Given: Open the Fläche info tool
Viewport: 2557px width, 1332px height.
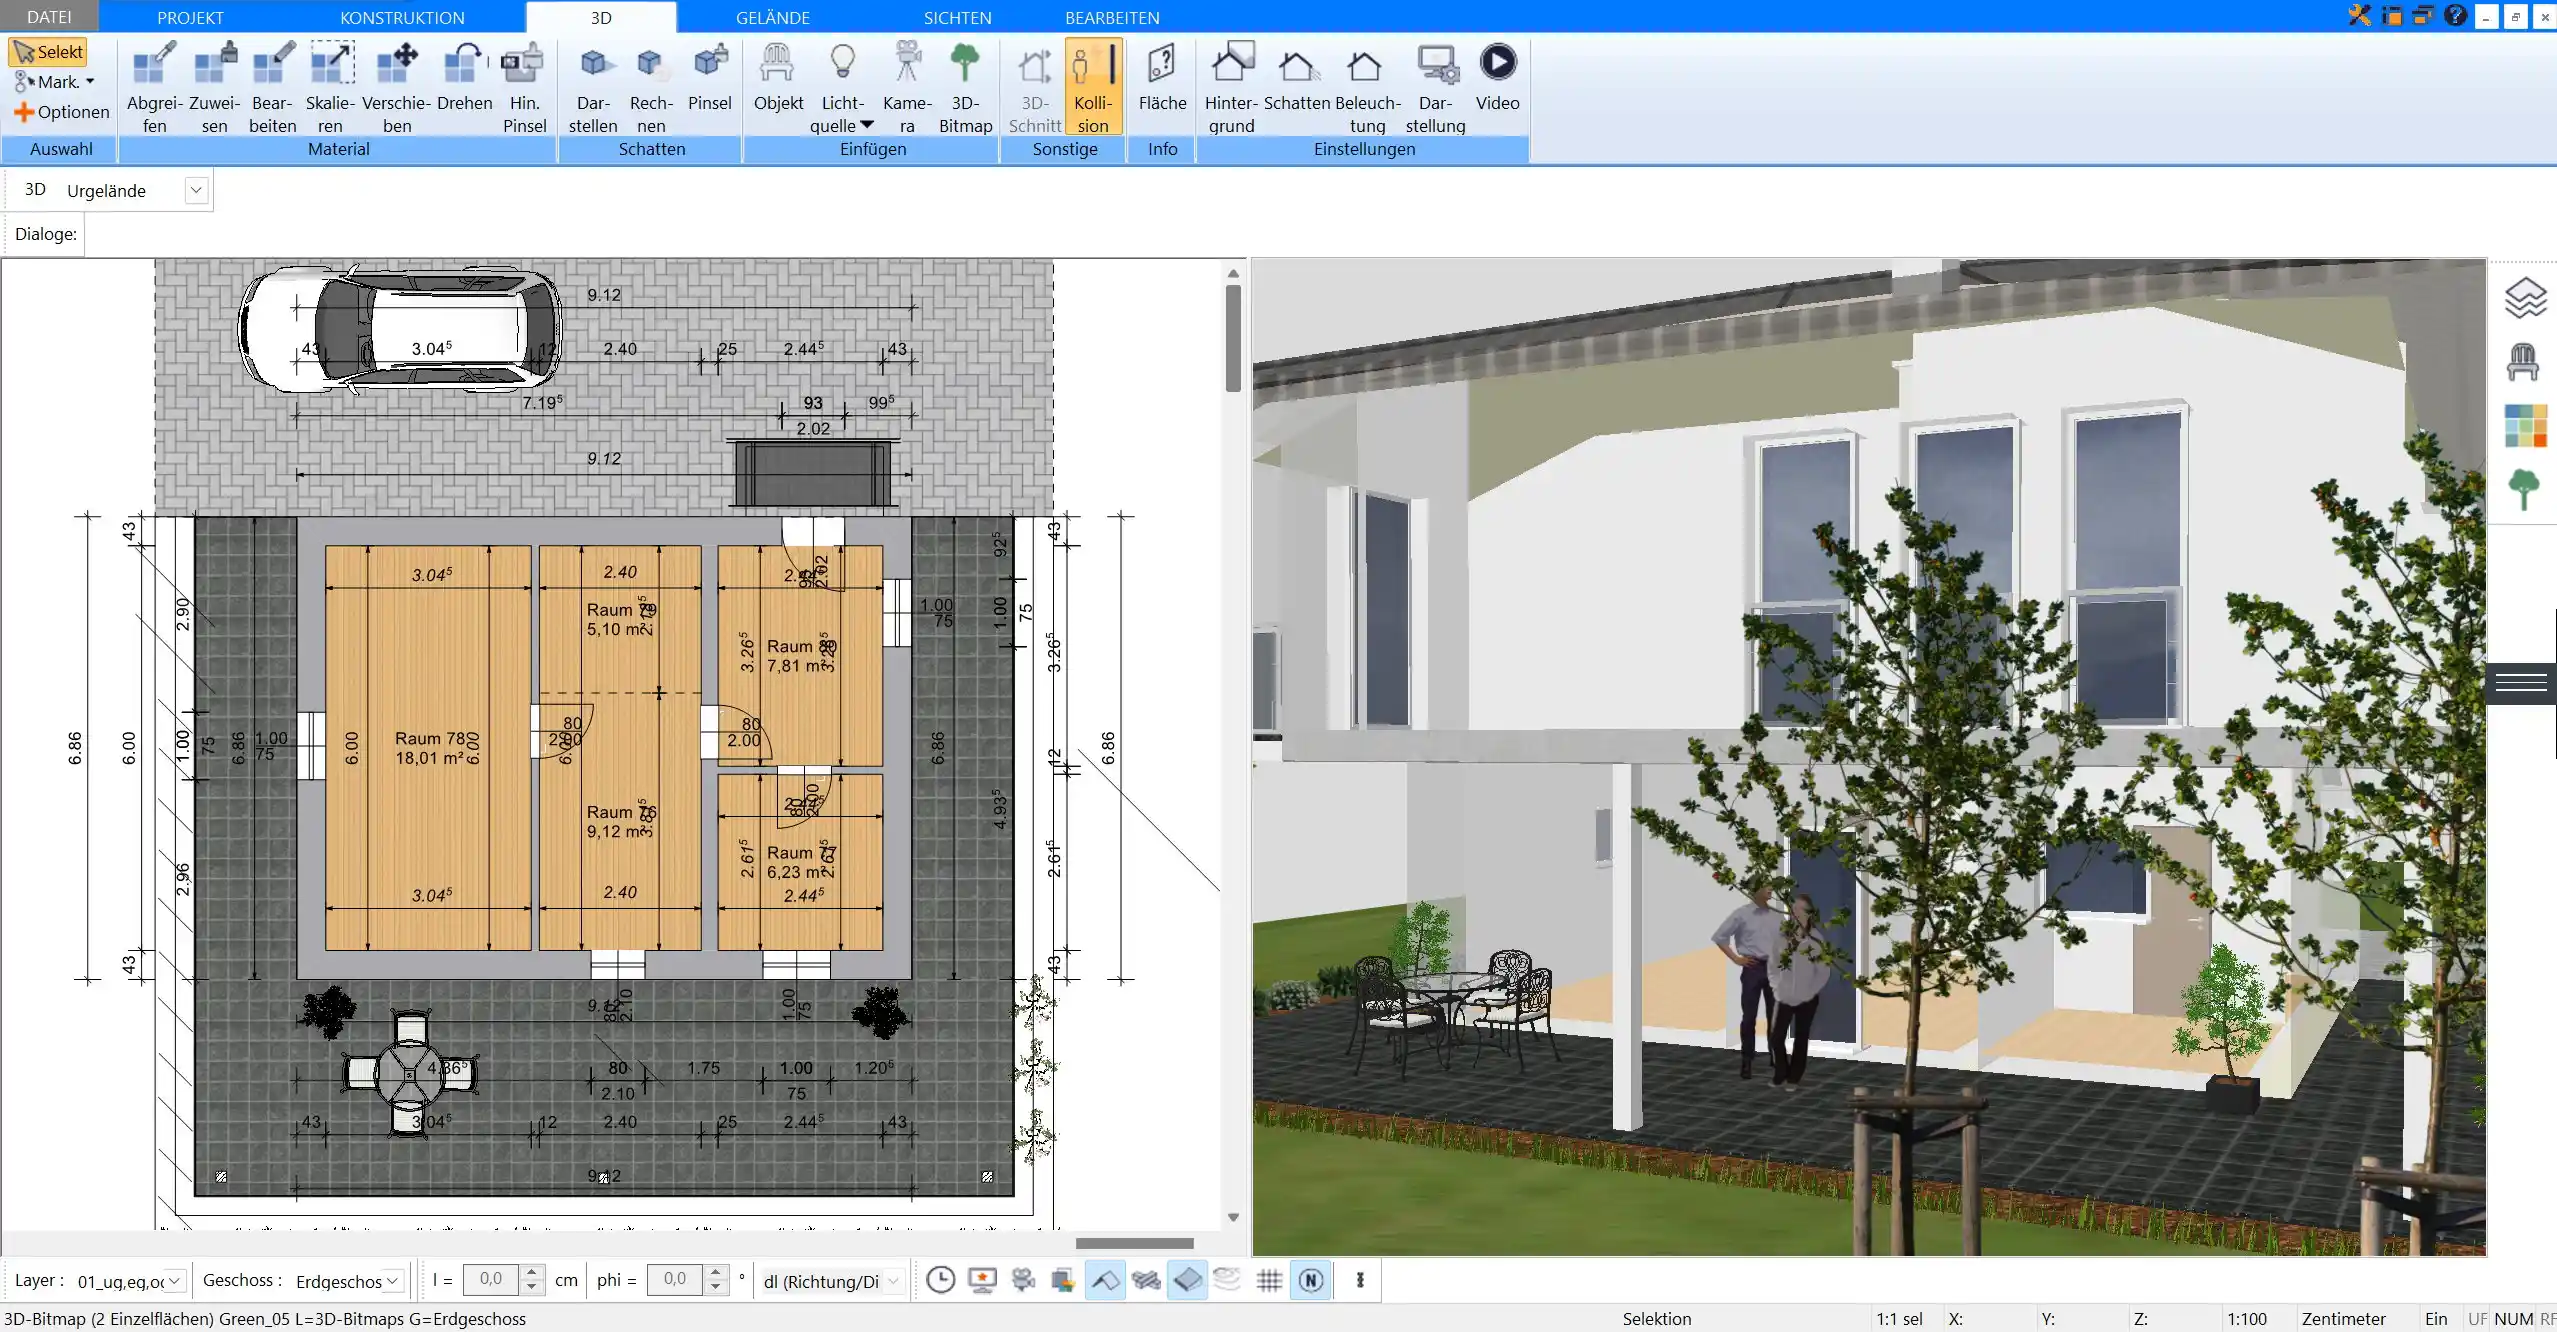Looking at the screenshot, I should click(x=1162, y=77).
